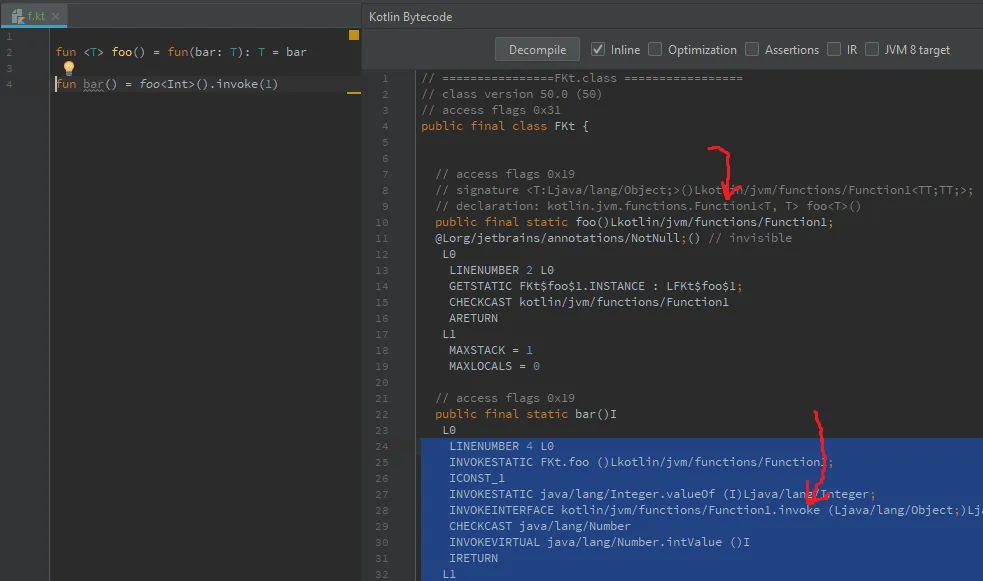Viewport: 983px width, 581px height.
Task: Click the yellow lightbulb intention icon
Action: (69, 67)
